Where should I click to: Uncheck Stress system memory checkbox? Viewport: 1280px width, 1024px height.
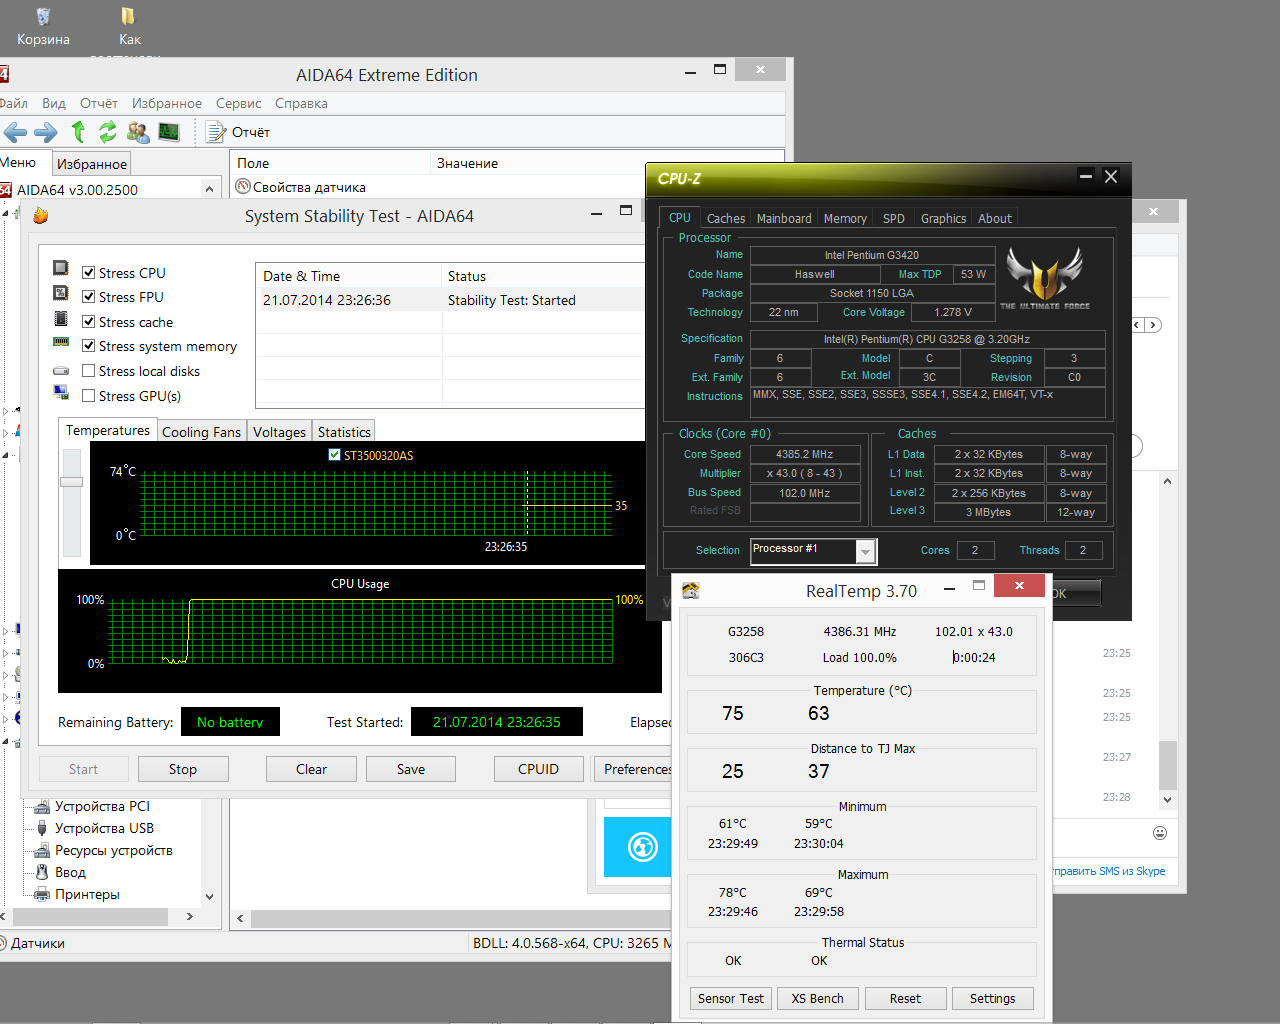(x=89, y=346)
